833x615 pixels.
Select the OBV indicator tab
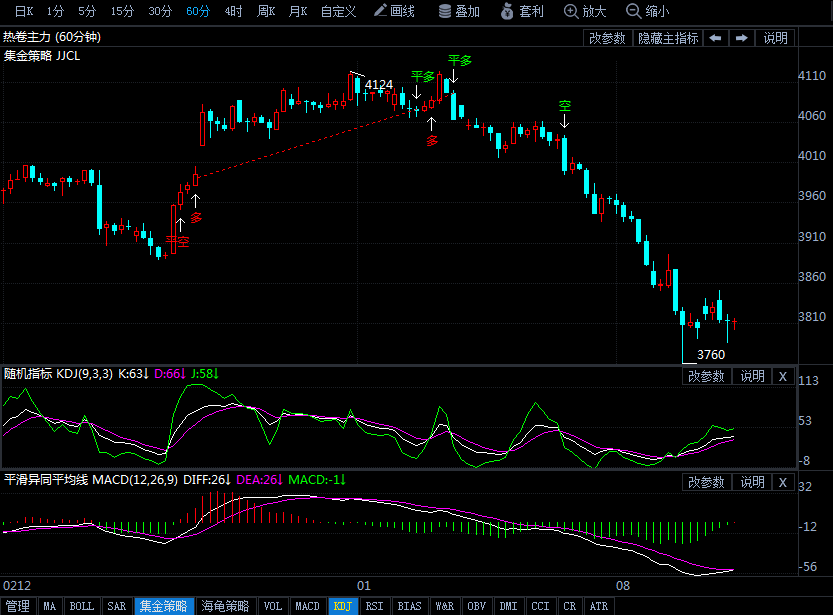(x=477, y=606)
